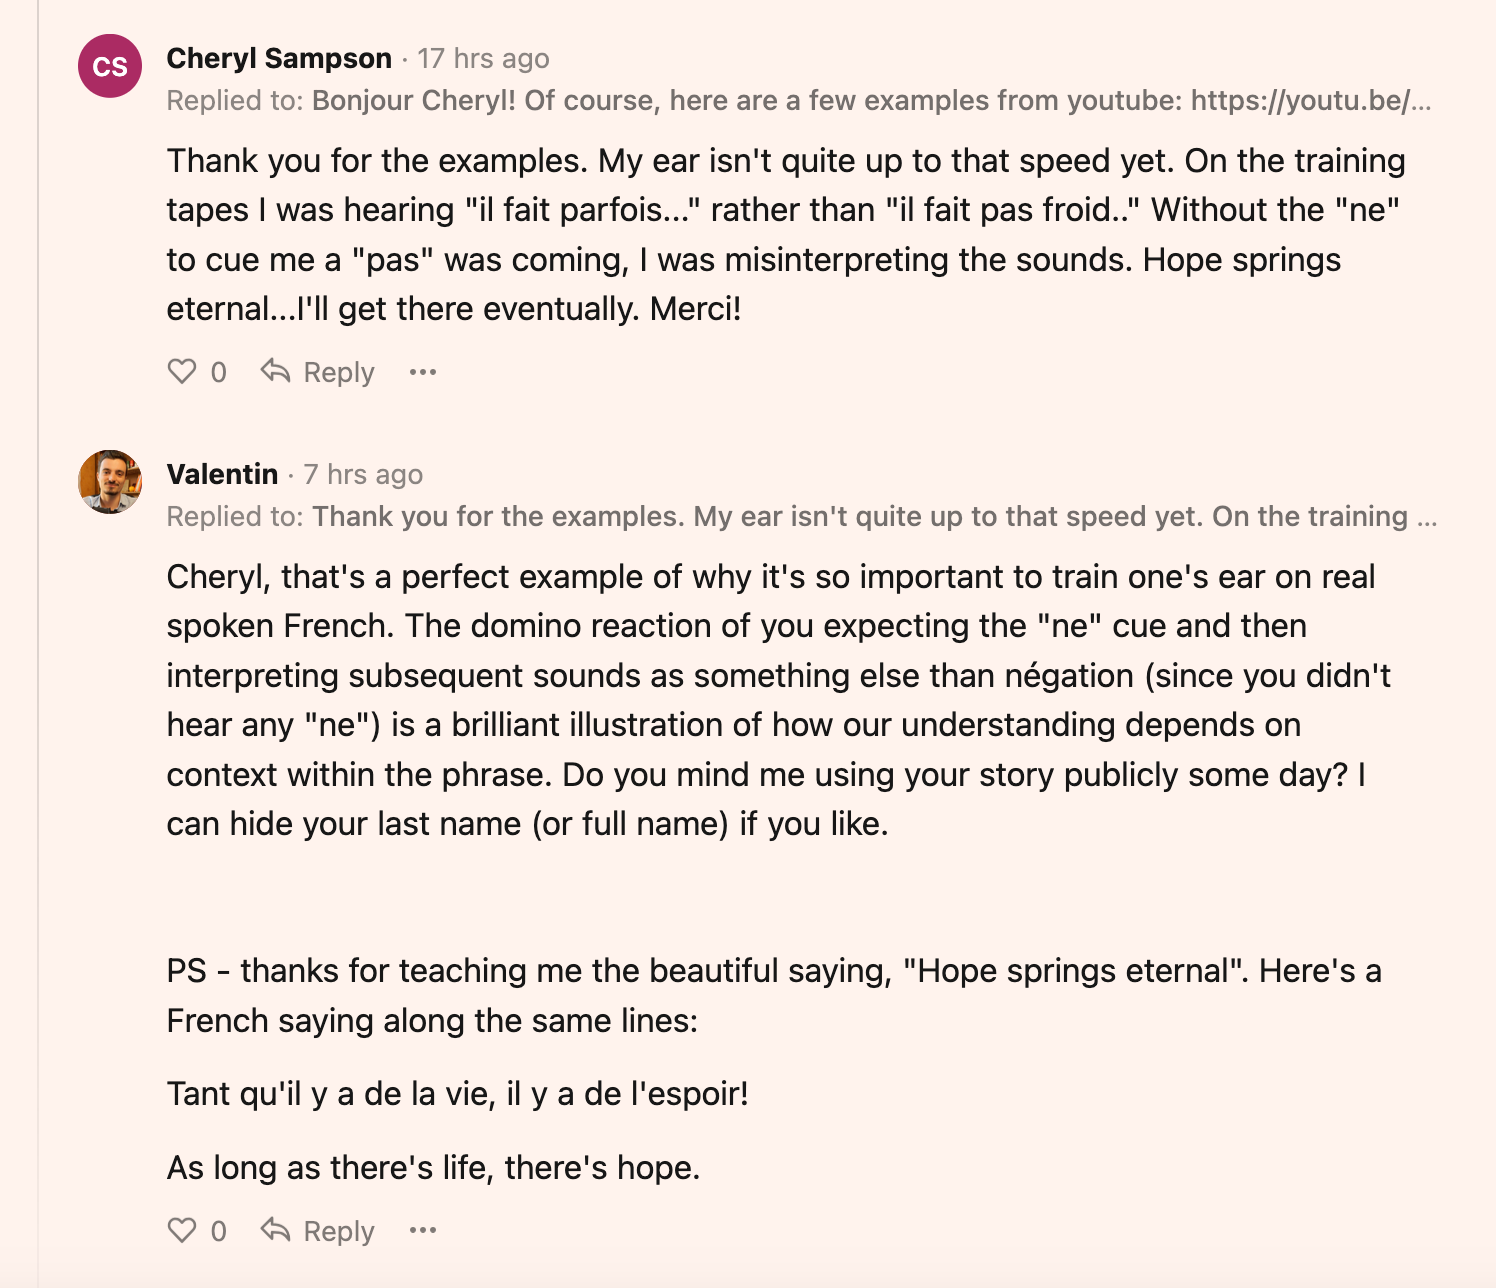Viewport: 1496px width, 1288px height.
Task: Click Valentin's profile photo
Action: (110, 481)
